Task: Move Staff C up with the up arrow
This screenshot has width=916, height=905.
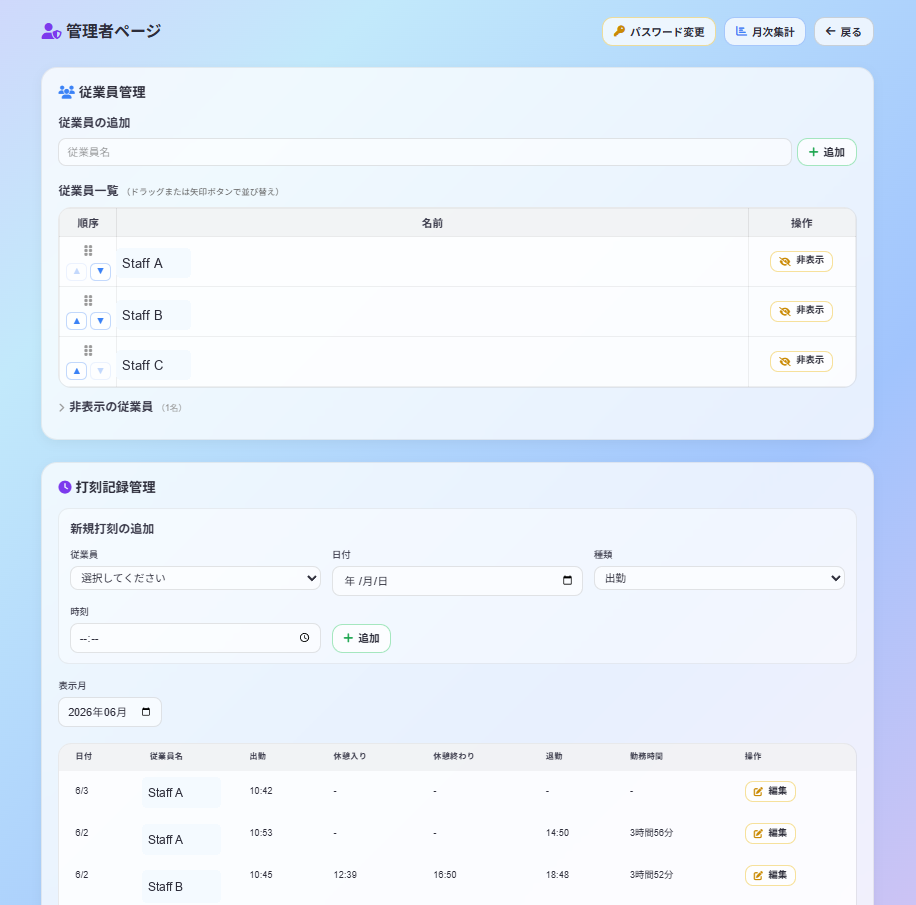Action: click(77, 371)
